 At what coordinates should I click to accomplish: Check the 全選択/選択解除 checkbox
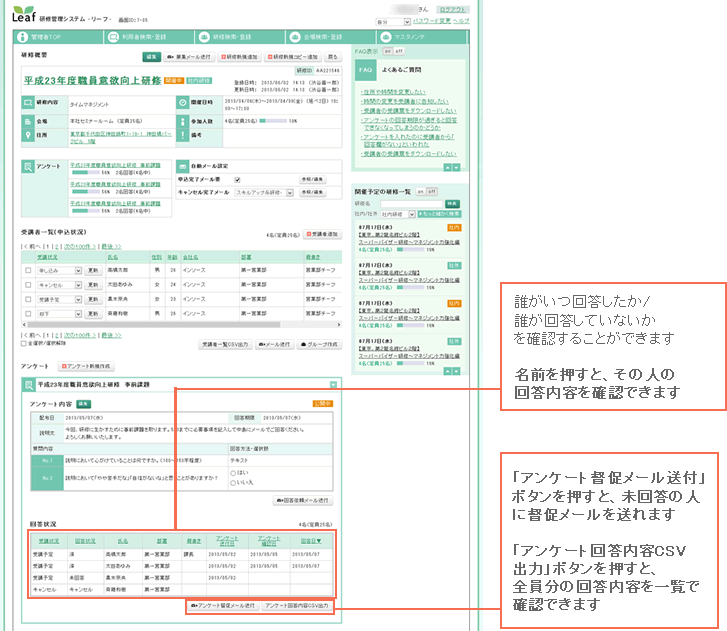(24, 344)
